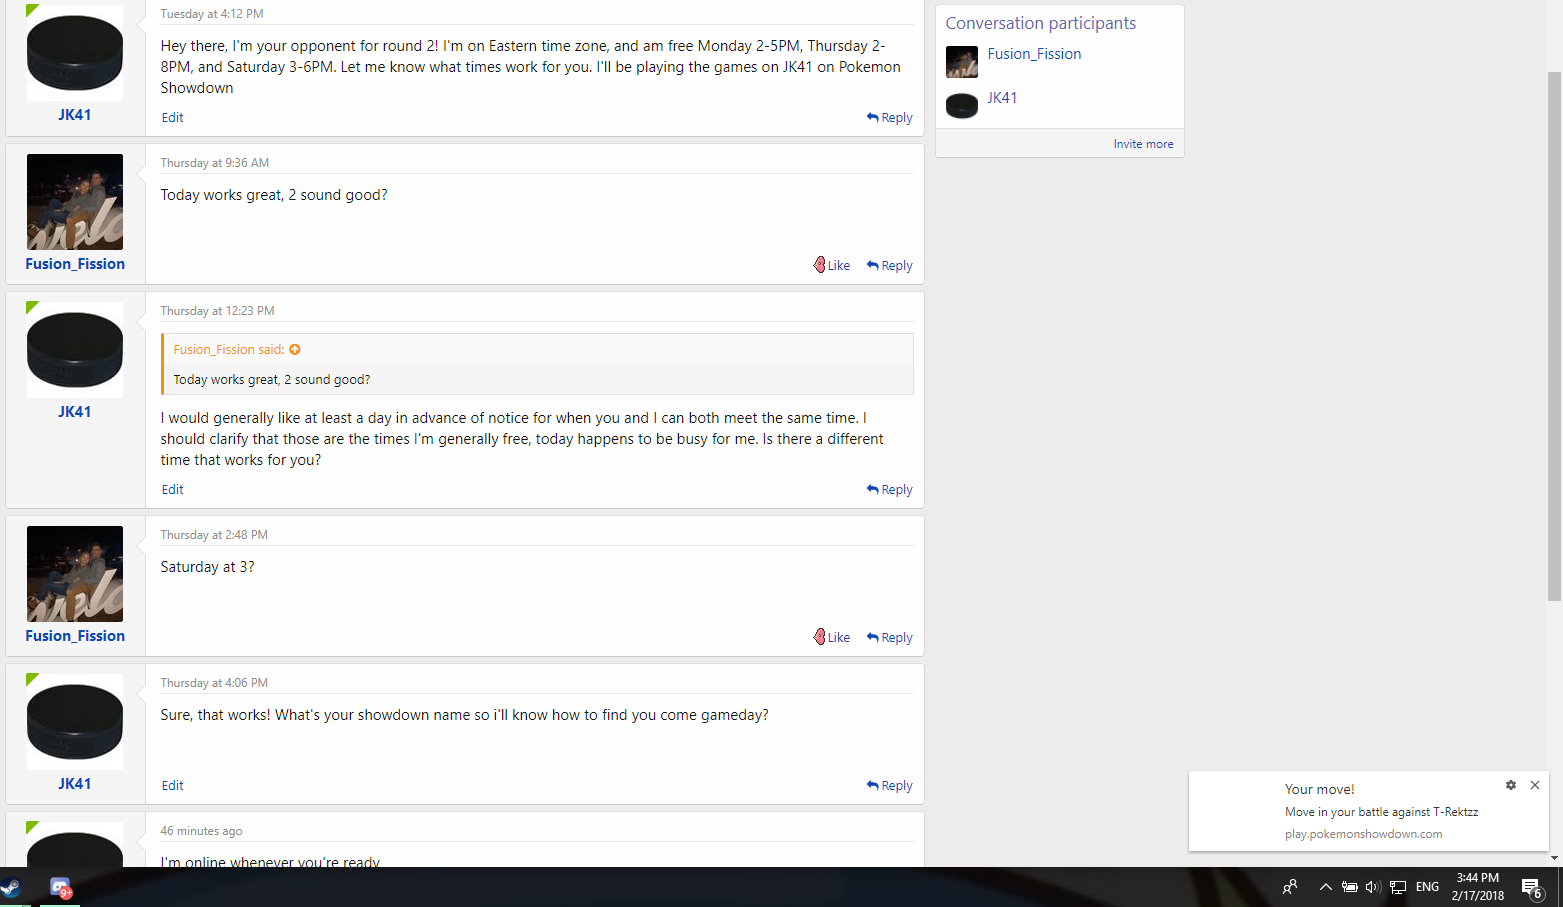This screenshot has width=1563, height=907.
Task: Switch ENG input language indicator
Action: tap(1427, 886)
